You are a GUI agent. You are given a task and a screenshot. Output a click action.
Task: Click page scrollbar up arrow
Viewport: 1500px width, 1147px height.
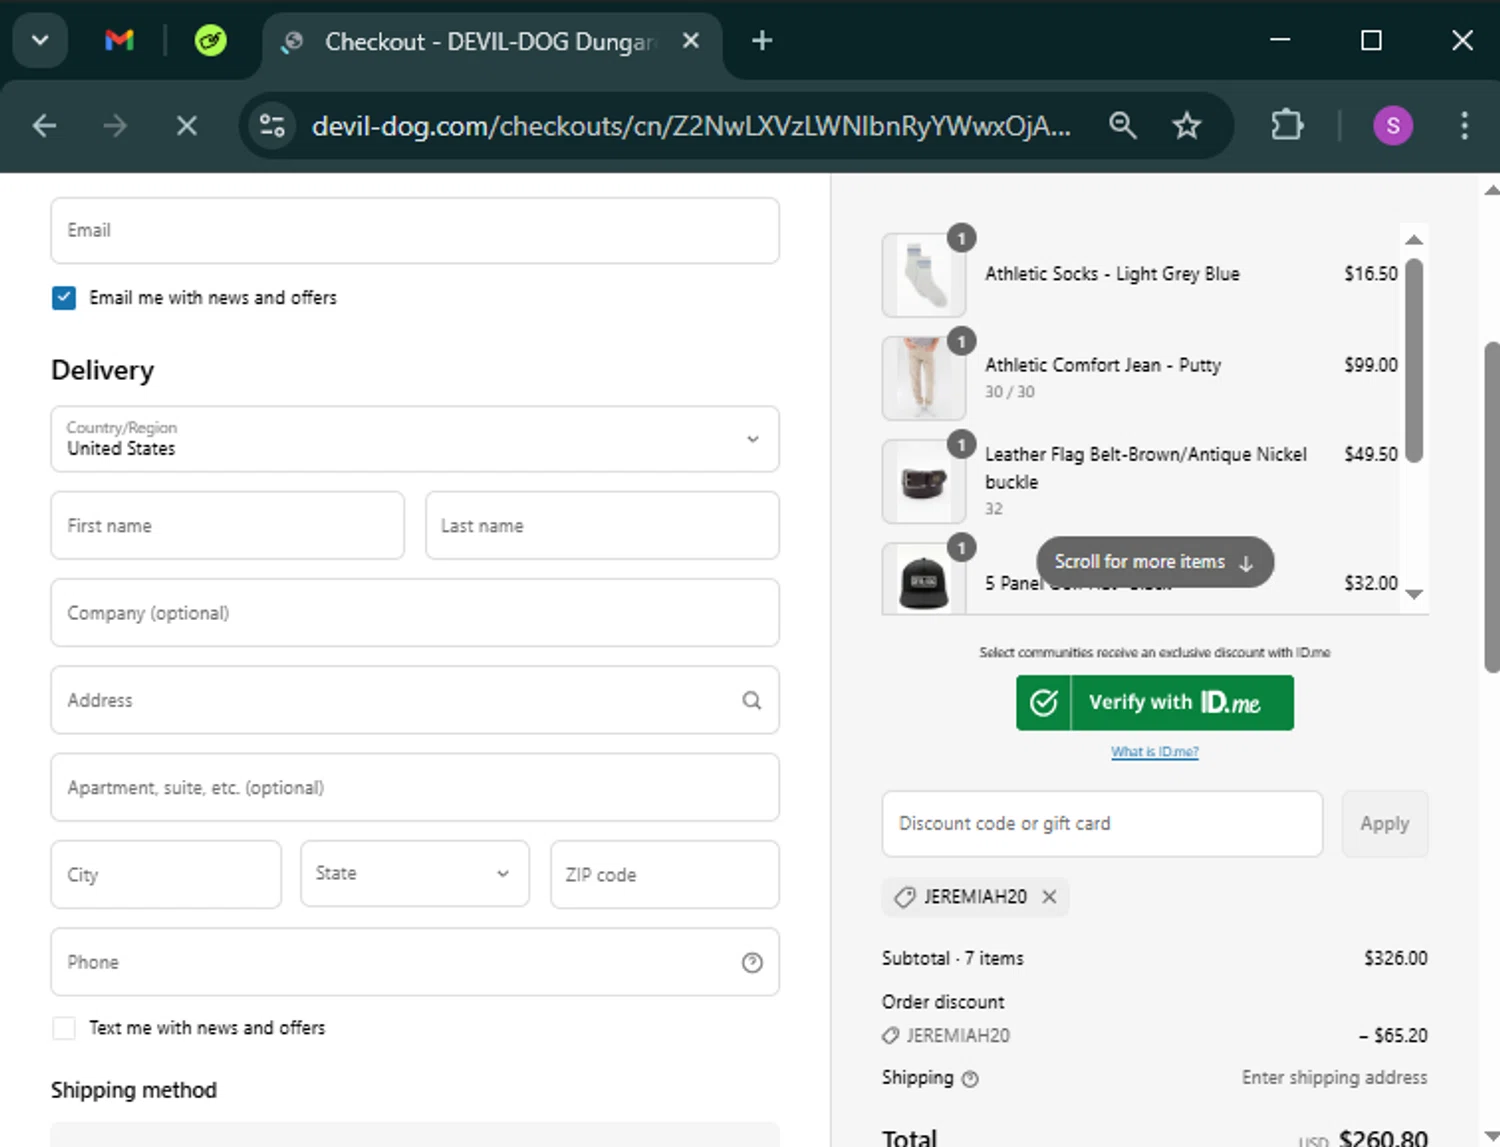point(1492,189)
